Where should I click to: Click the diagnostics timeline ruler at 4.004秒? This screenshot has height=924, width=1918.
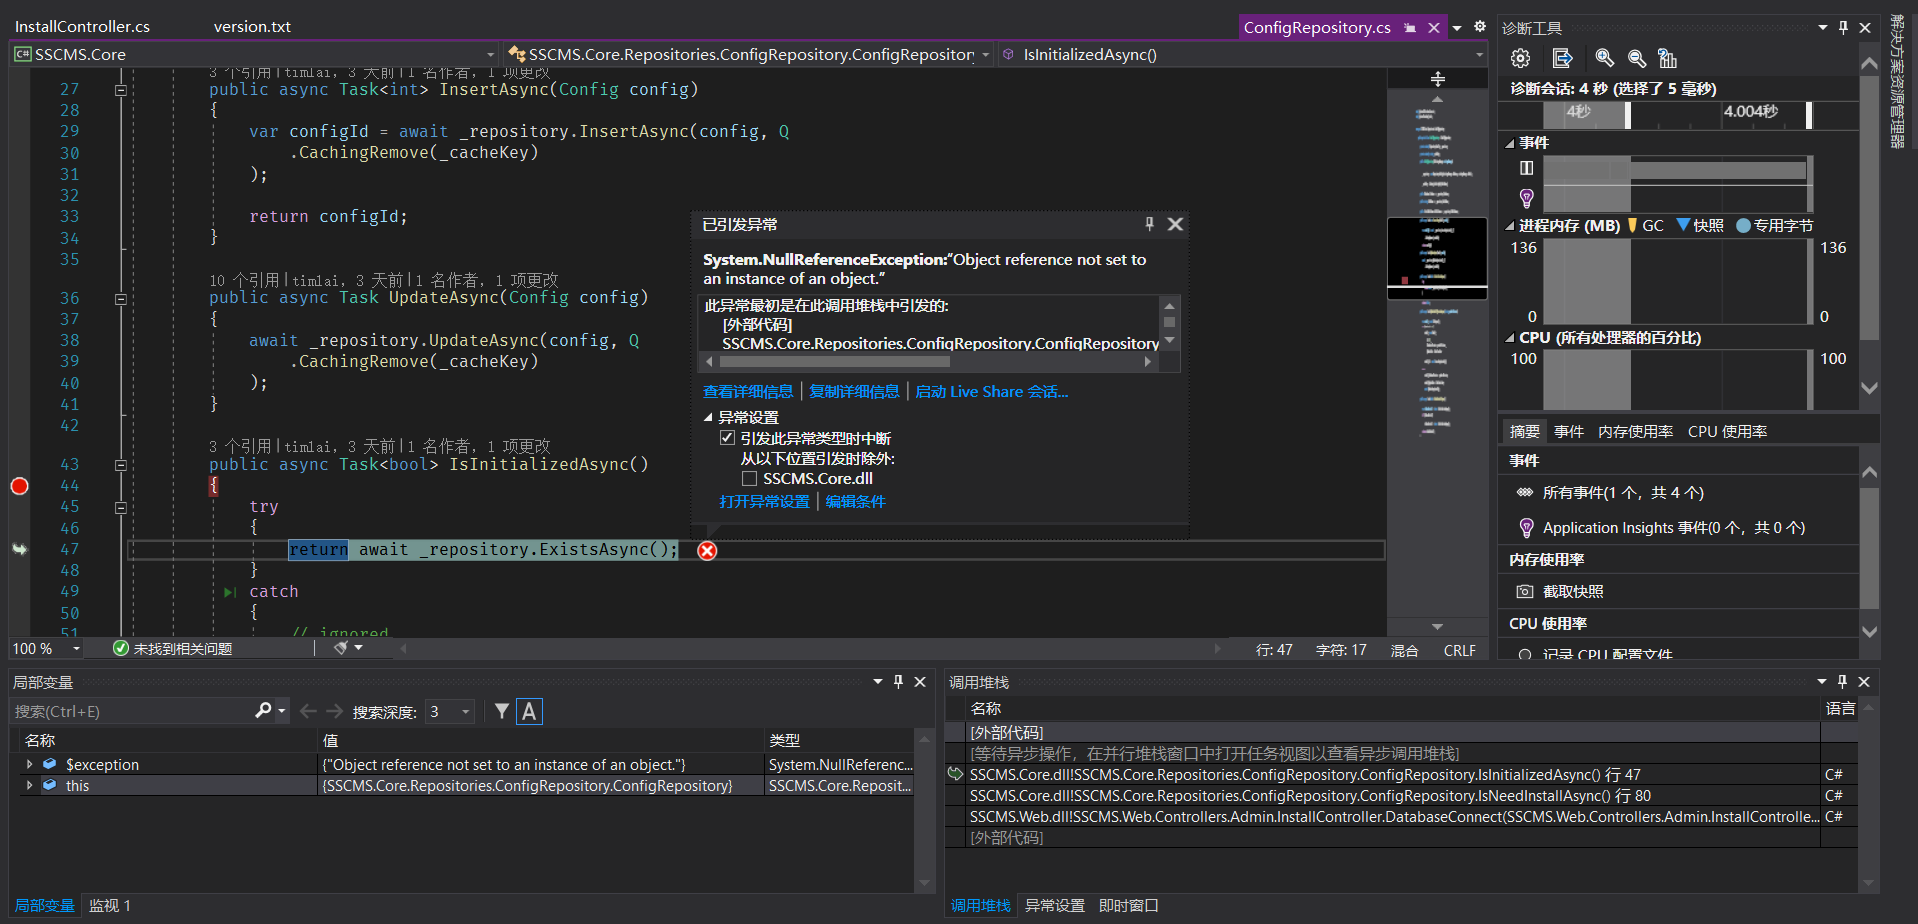tap(1750, 112)
